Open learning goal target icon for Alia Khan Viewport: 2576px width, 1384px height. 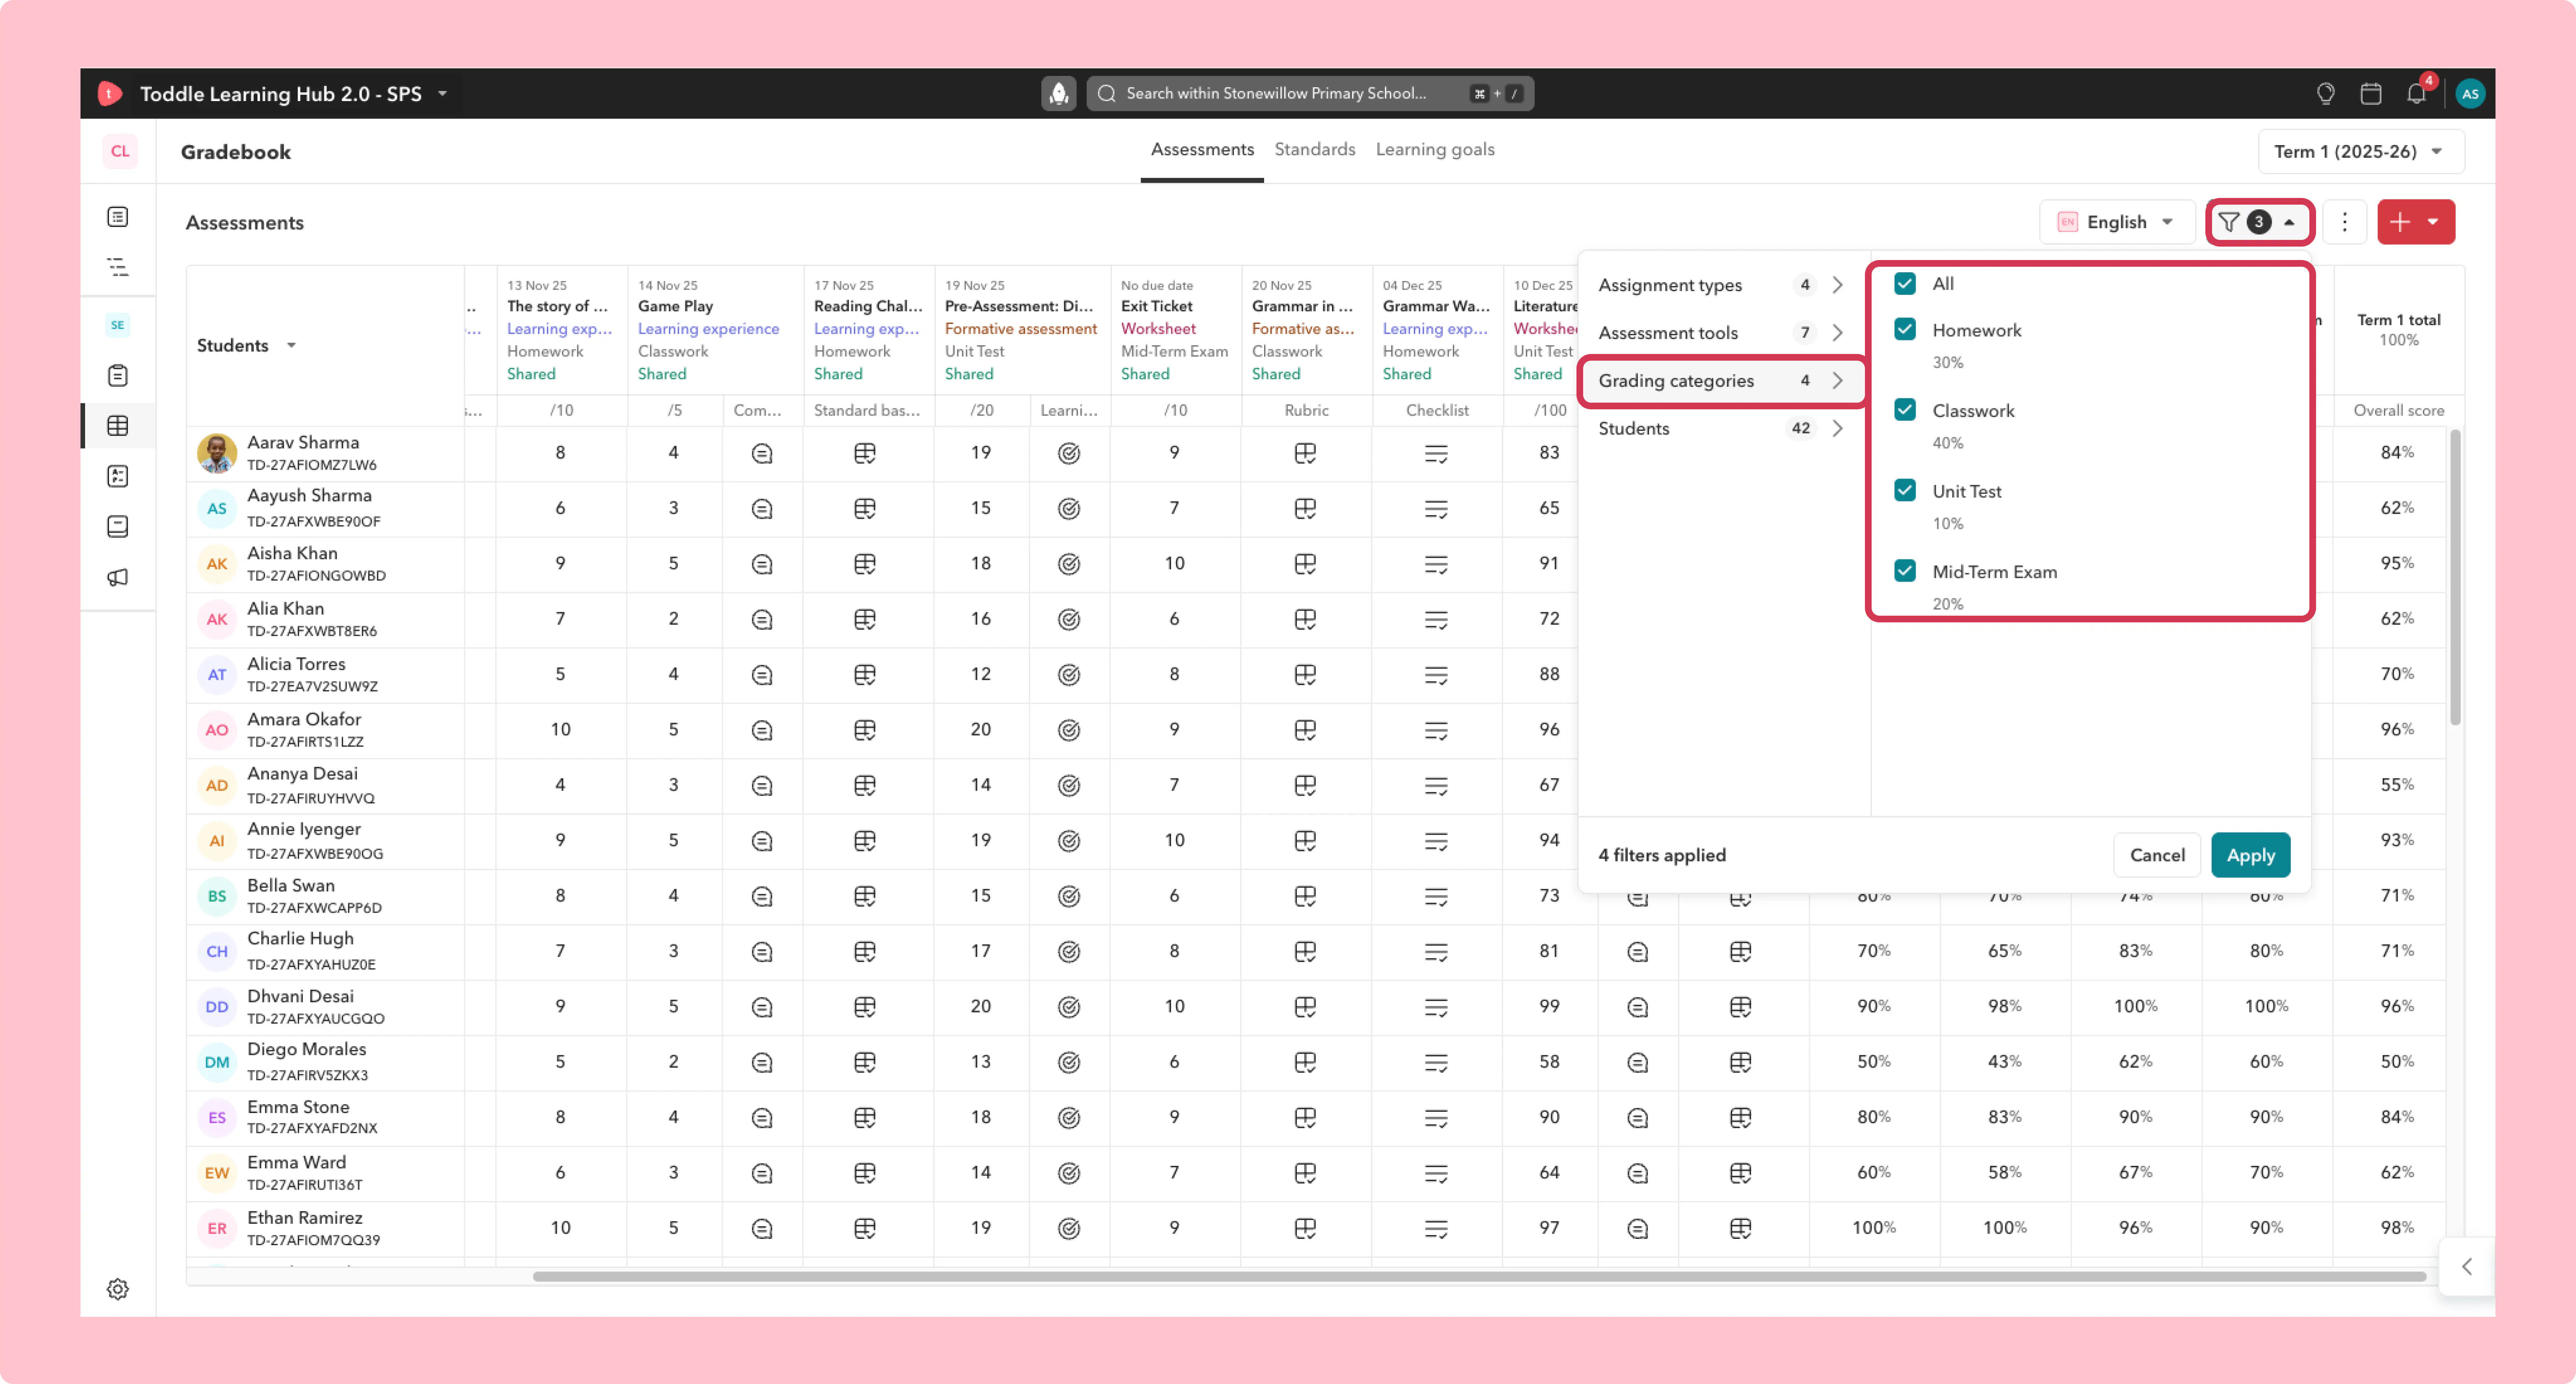(1069, 620)
